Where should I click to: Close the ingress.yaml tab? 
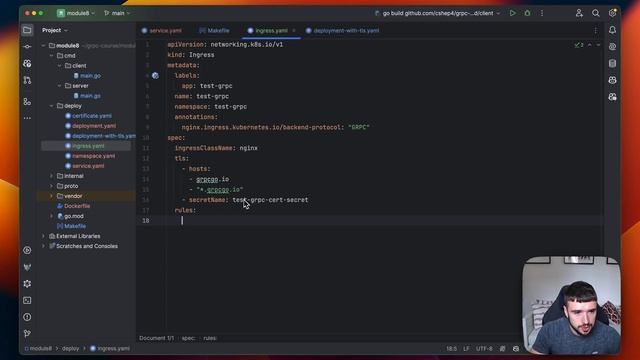[x=294, y=31]
